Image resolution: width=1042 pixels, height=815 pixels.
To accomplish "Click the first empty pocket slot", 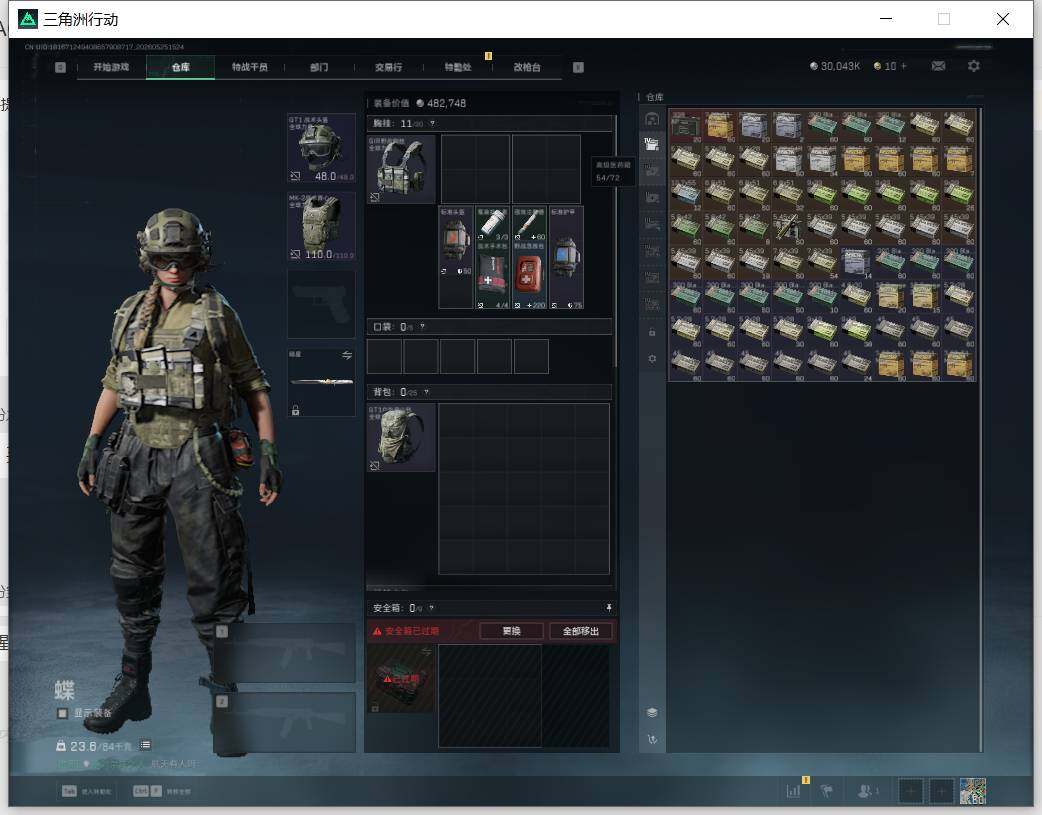I will pos(384,356).
